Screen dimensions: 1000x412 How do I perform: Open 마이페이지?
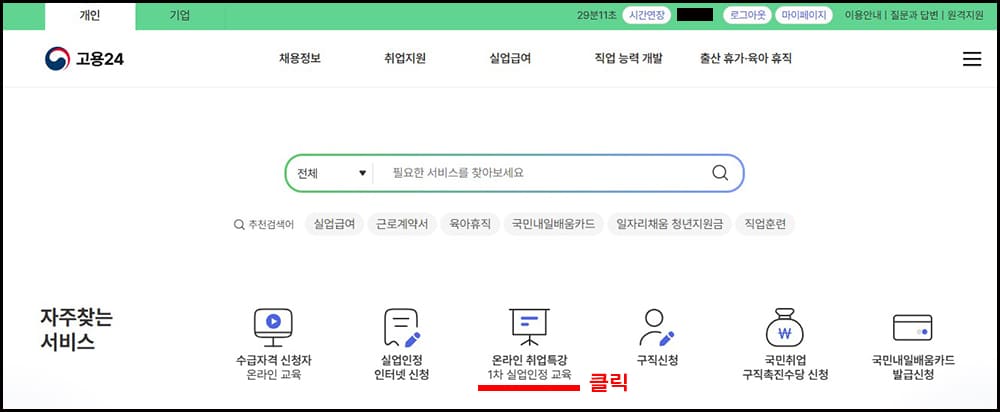pos(804,15)
